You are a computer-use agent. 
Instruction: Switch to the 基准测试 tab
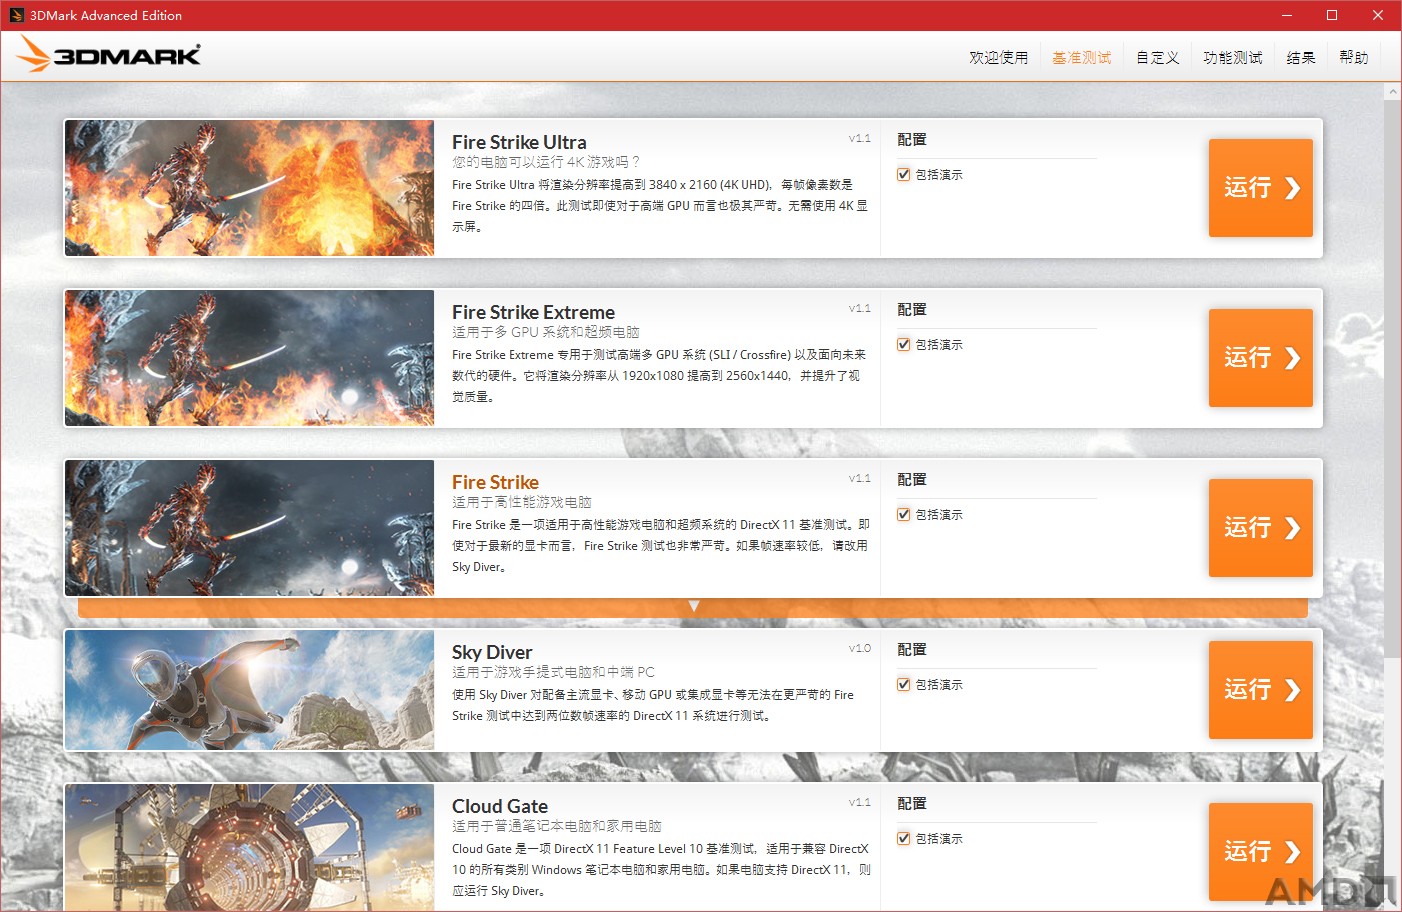(1081, 57)
